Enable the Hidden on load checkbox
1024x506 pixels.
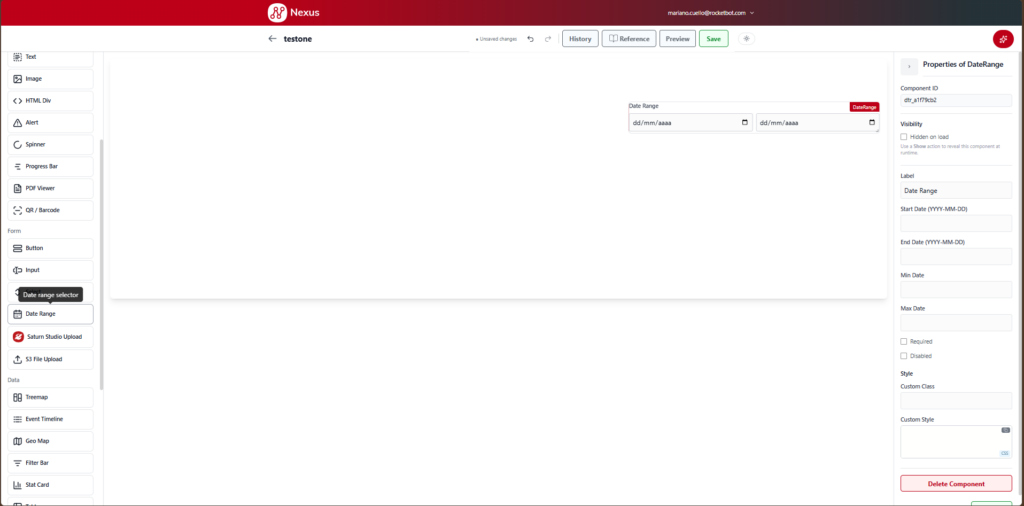coord(904,137)
